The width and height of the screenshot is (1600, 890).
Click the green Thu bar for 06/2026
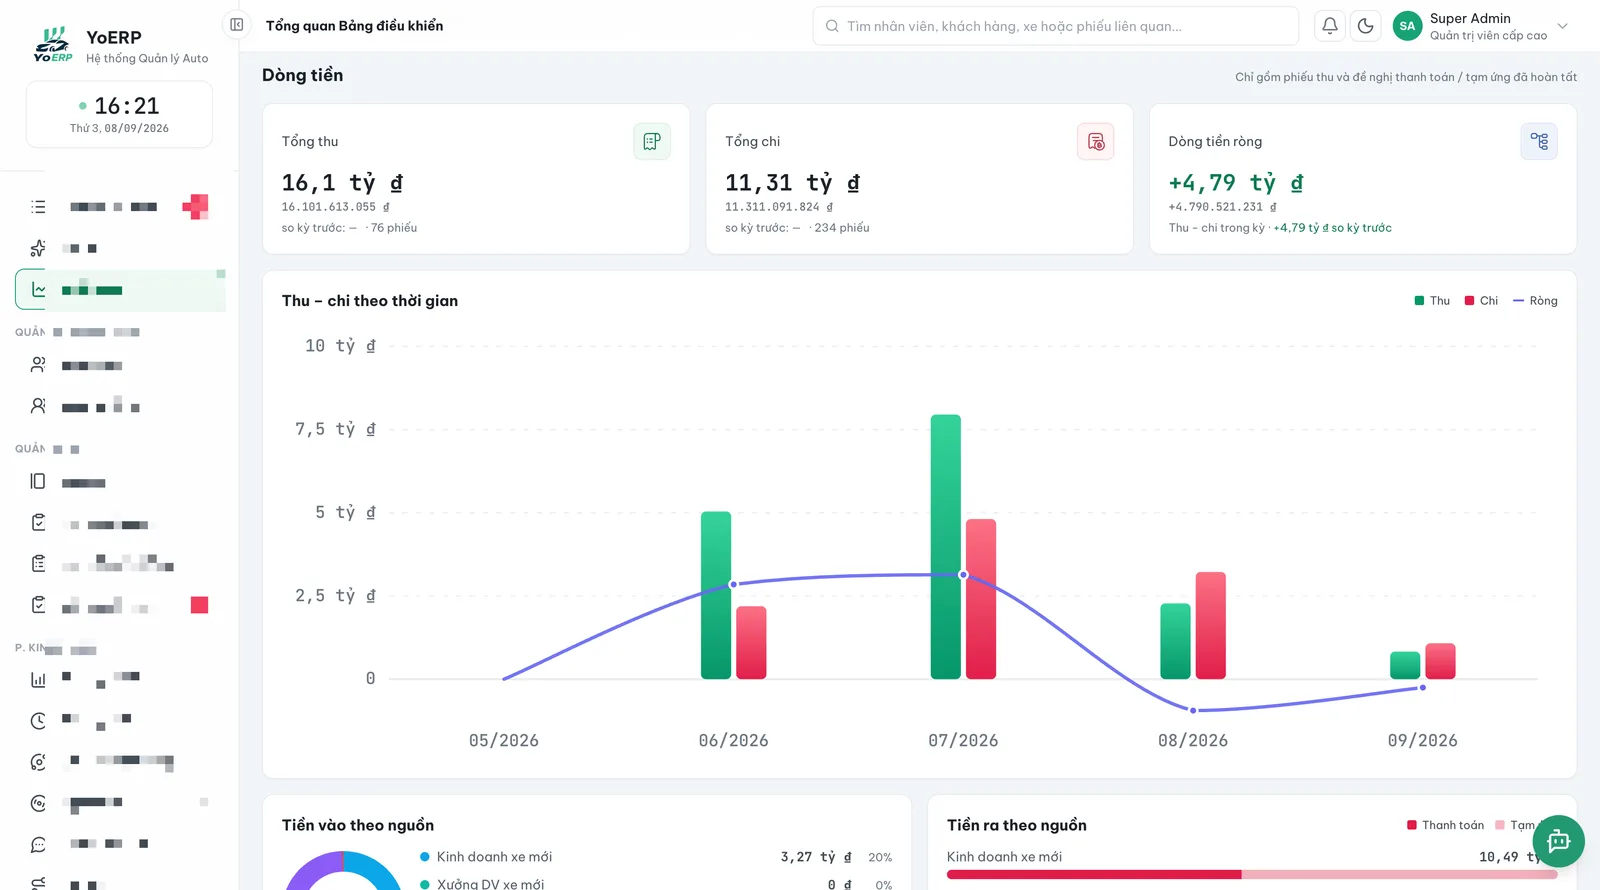716,595
